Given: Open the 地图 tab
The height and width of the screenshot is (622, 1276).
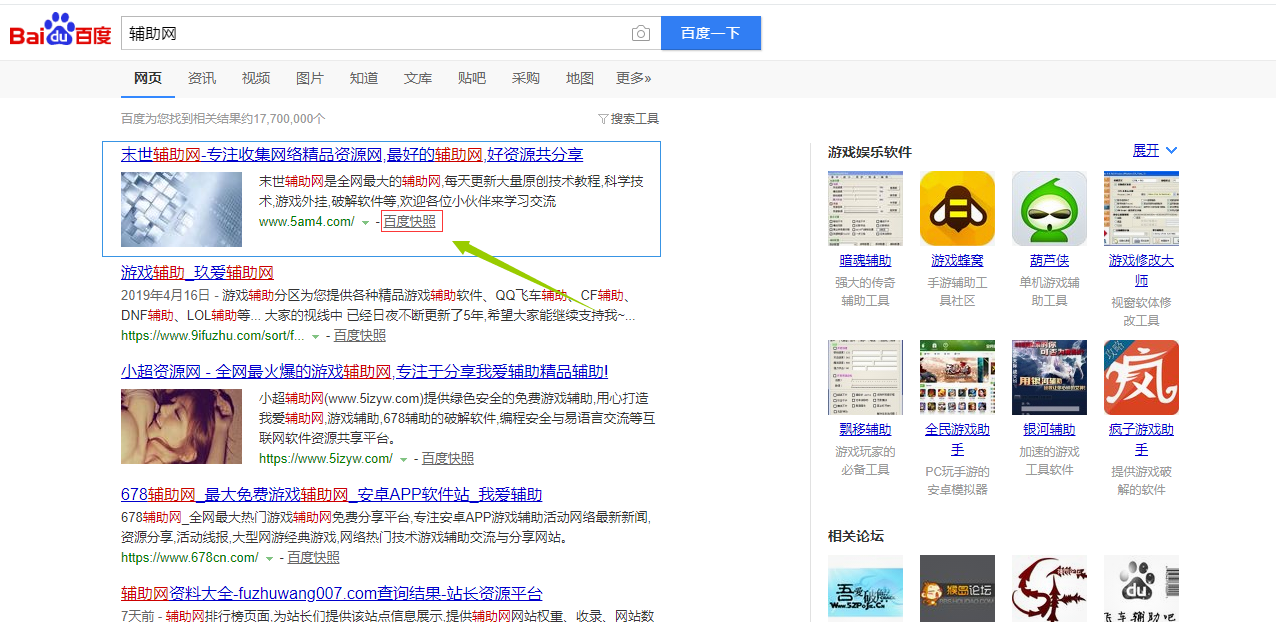Looking at the screenshot, I should pyautogui.click(x=580, y=78).
